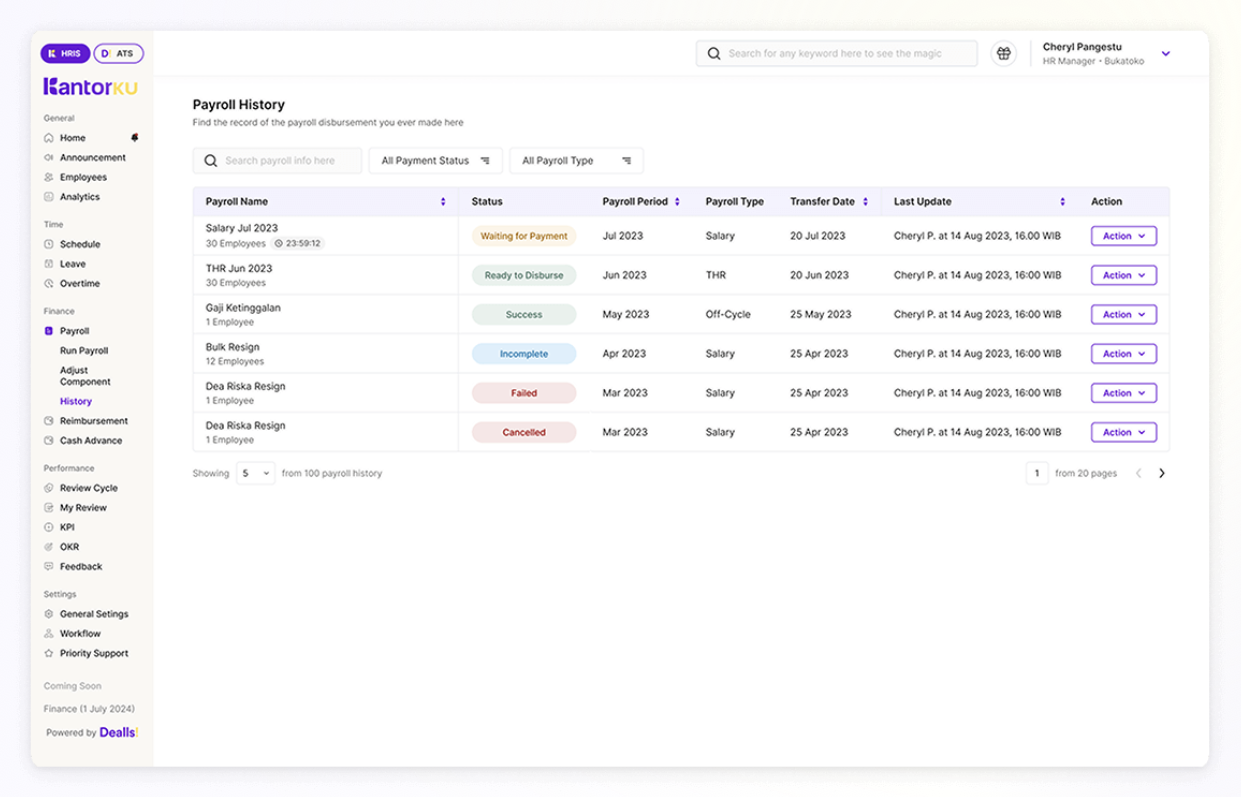Click the 25 May 2023 transfer date
The height and width of the screenshot is (797, 1241).
(821, 314)
